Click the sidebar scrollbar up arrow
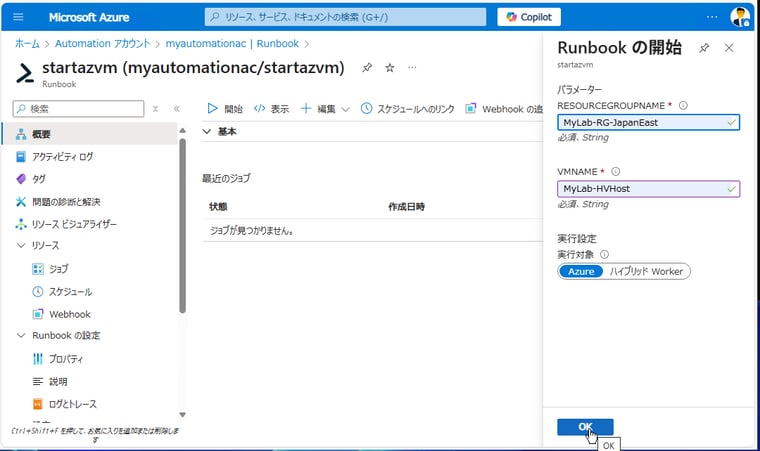760x451 pixels. pos(182,130)
